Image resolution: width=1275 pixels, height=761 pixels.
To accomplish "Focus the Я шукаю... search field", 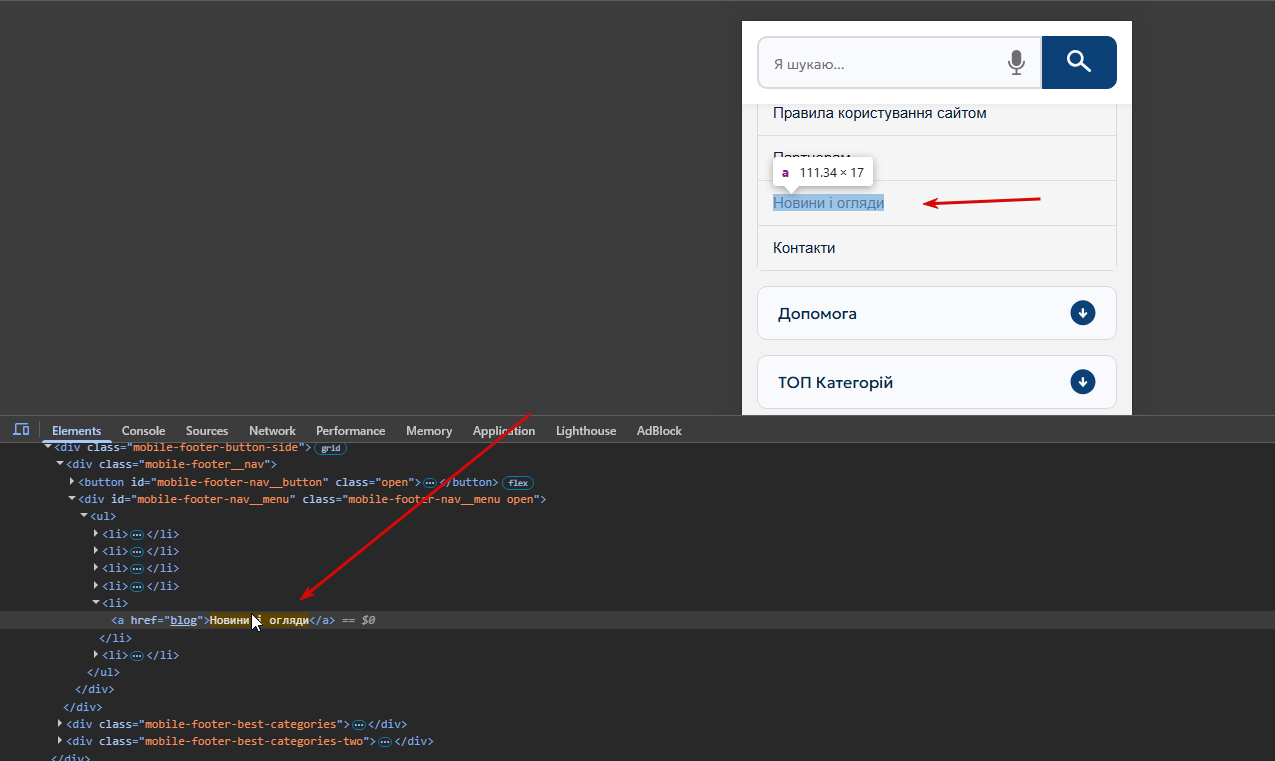I will 880,64.
